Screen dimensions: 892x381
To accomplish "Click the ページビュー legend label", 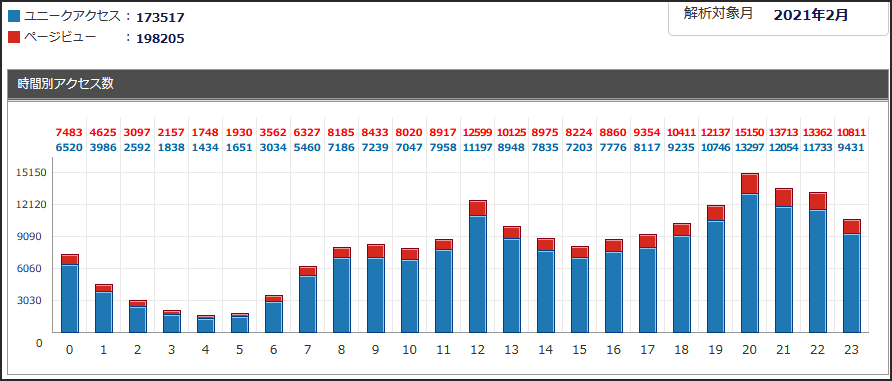I will tap(60, 38).
